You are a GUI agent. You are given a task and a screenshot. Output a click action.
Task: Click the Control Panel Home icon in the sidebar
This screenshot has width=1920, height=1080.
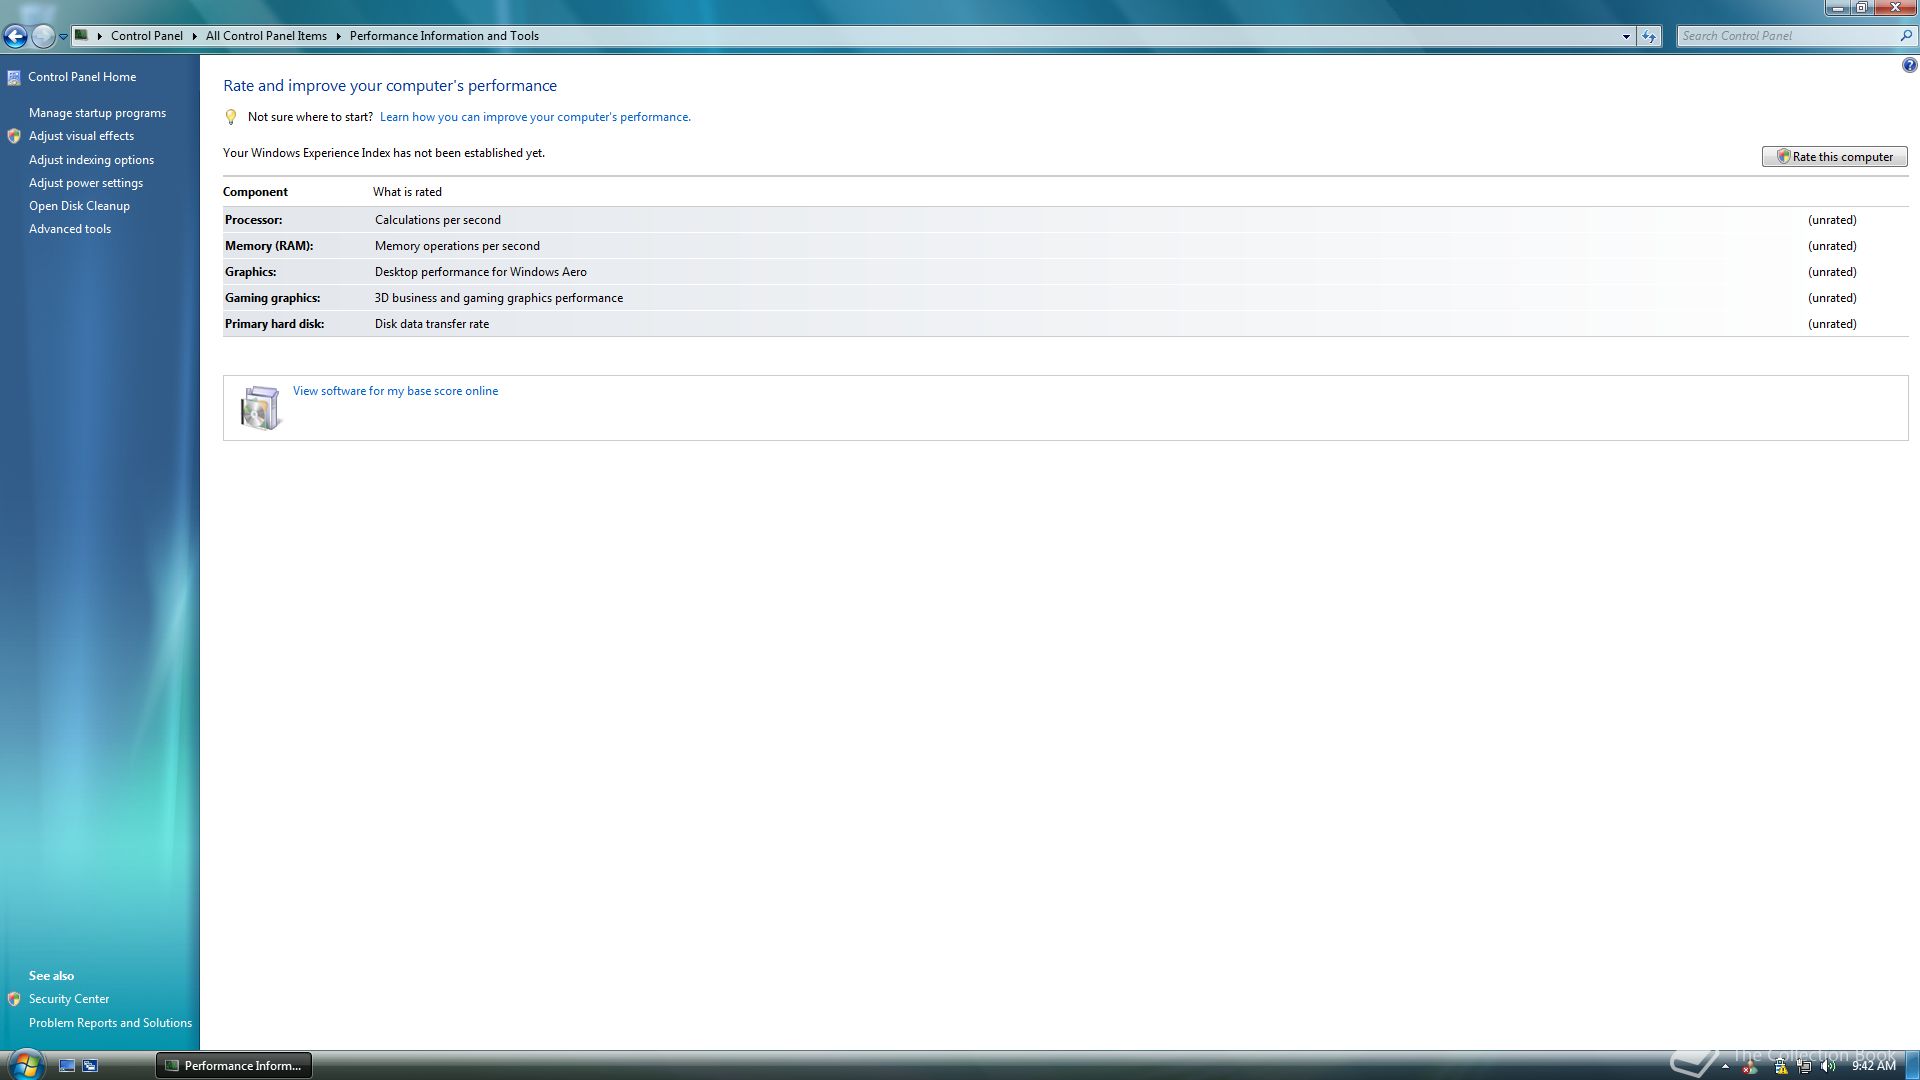point(14,77)
